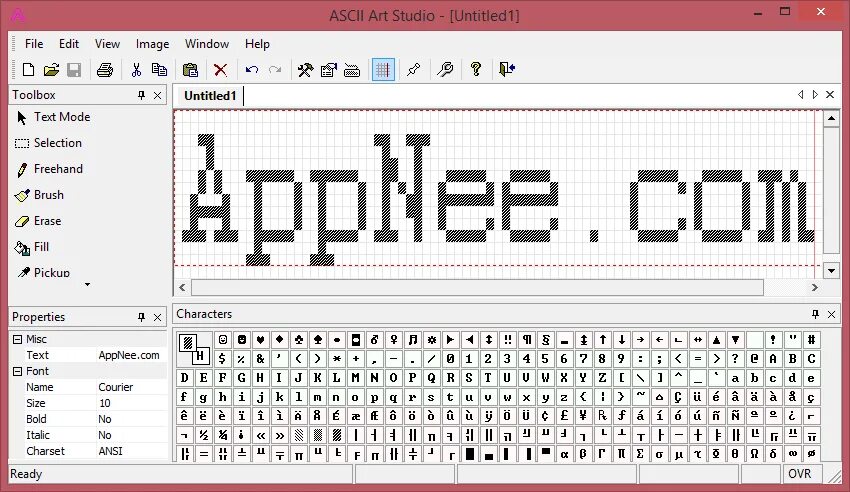Click the pushpin toolbar icon
Screen dimensions: 850x492
click(414, 69)
